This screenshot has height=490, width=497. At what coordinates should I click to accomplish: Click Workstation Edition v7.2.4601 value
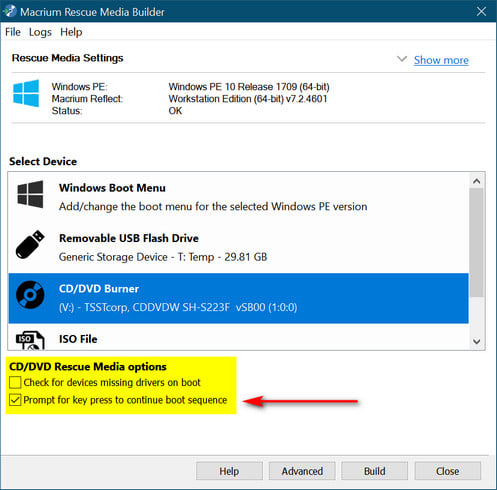[248, 99]
